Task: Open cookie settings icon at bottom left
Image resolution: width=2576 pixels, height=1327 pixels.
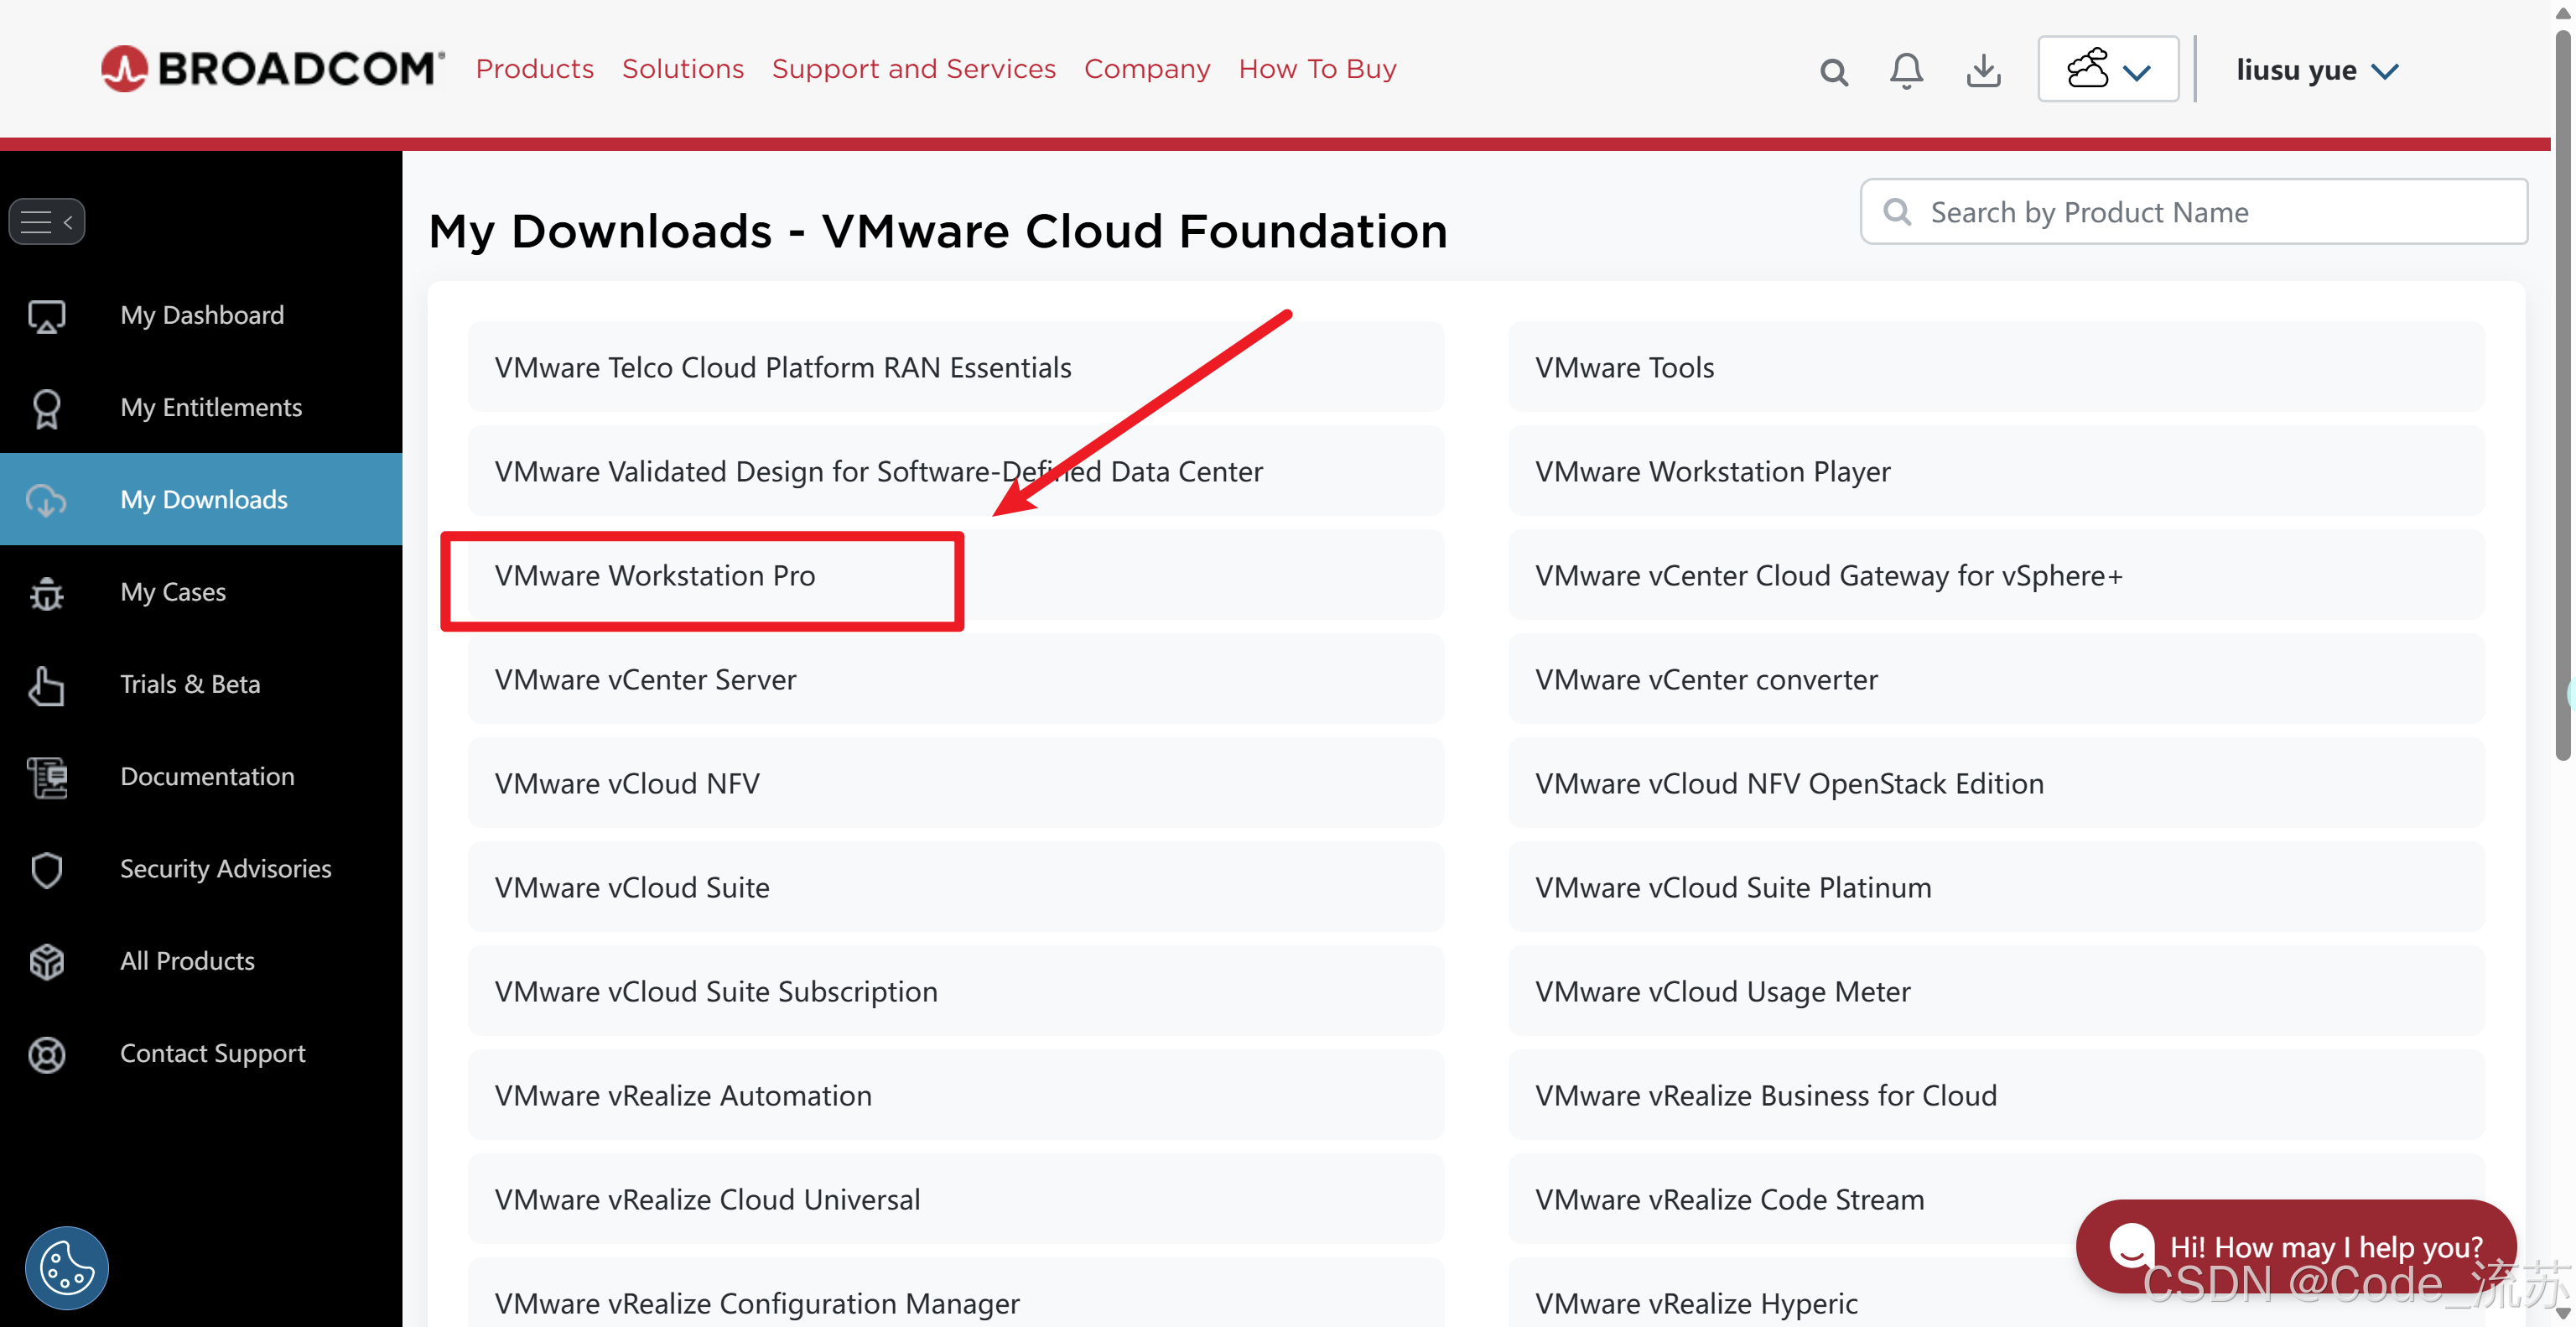Action: pyautogui.click(x=66, y=1268)
